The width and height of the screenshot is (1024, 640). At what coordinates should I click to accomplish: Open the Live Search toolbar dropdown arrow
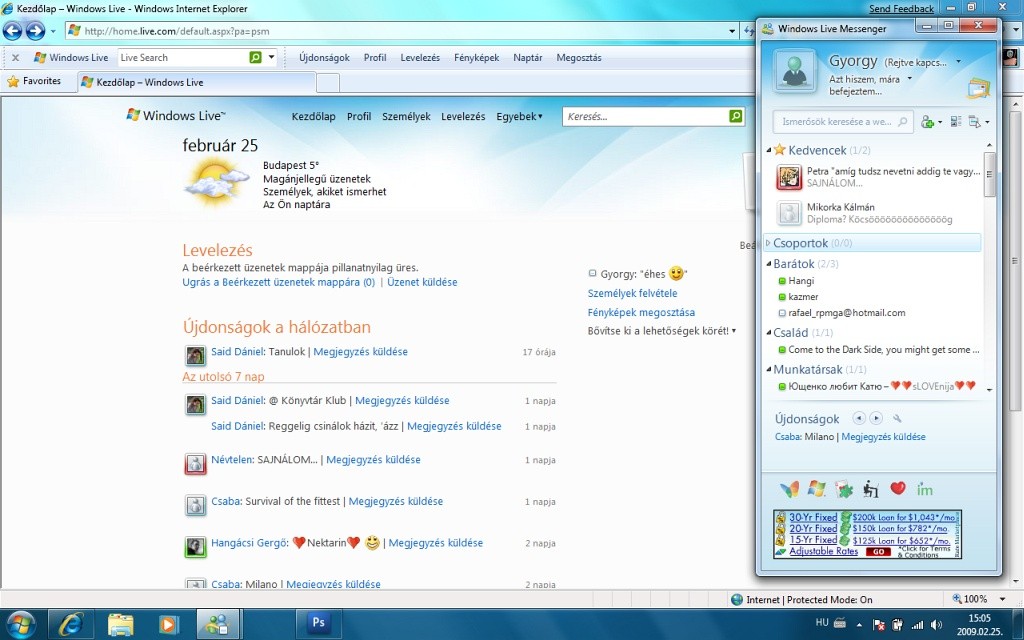point(272,57)
